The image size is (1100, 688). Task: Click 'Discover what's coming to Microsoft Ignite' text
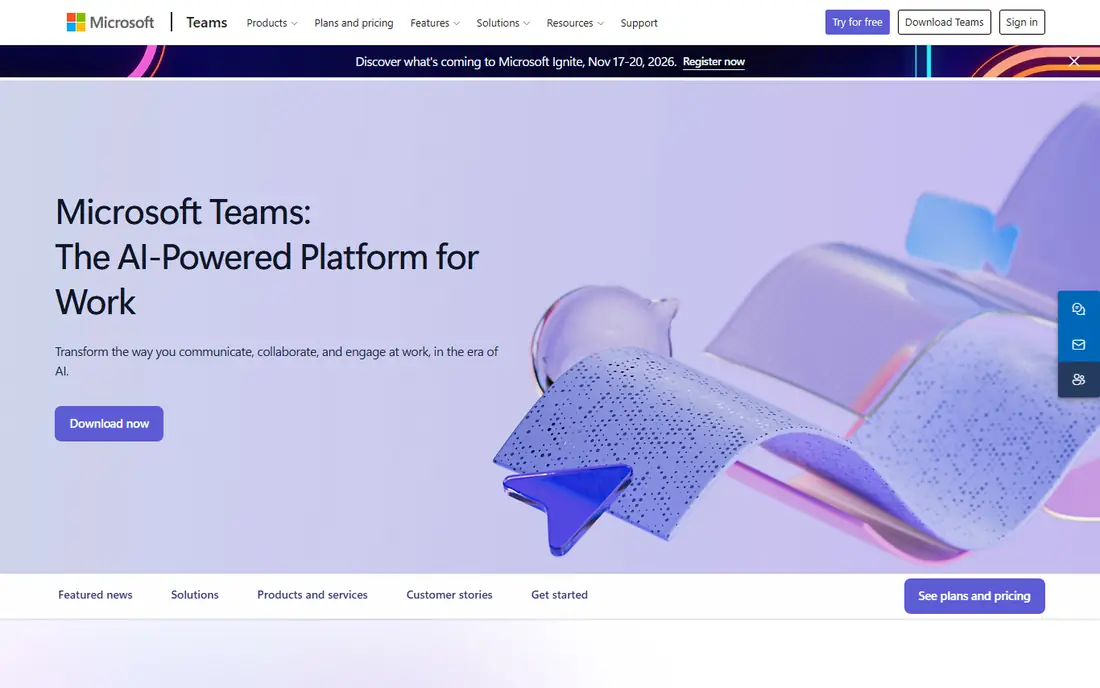tap(516, 62)
